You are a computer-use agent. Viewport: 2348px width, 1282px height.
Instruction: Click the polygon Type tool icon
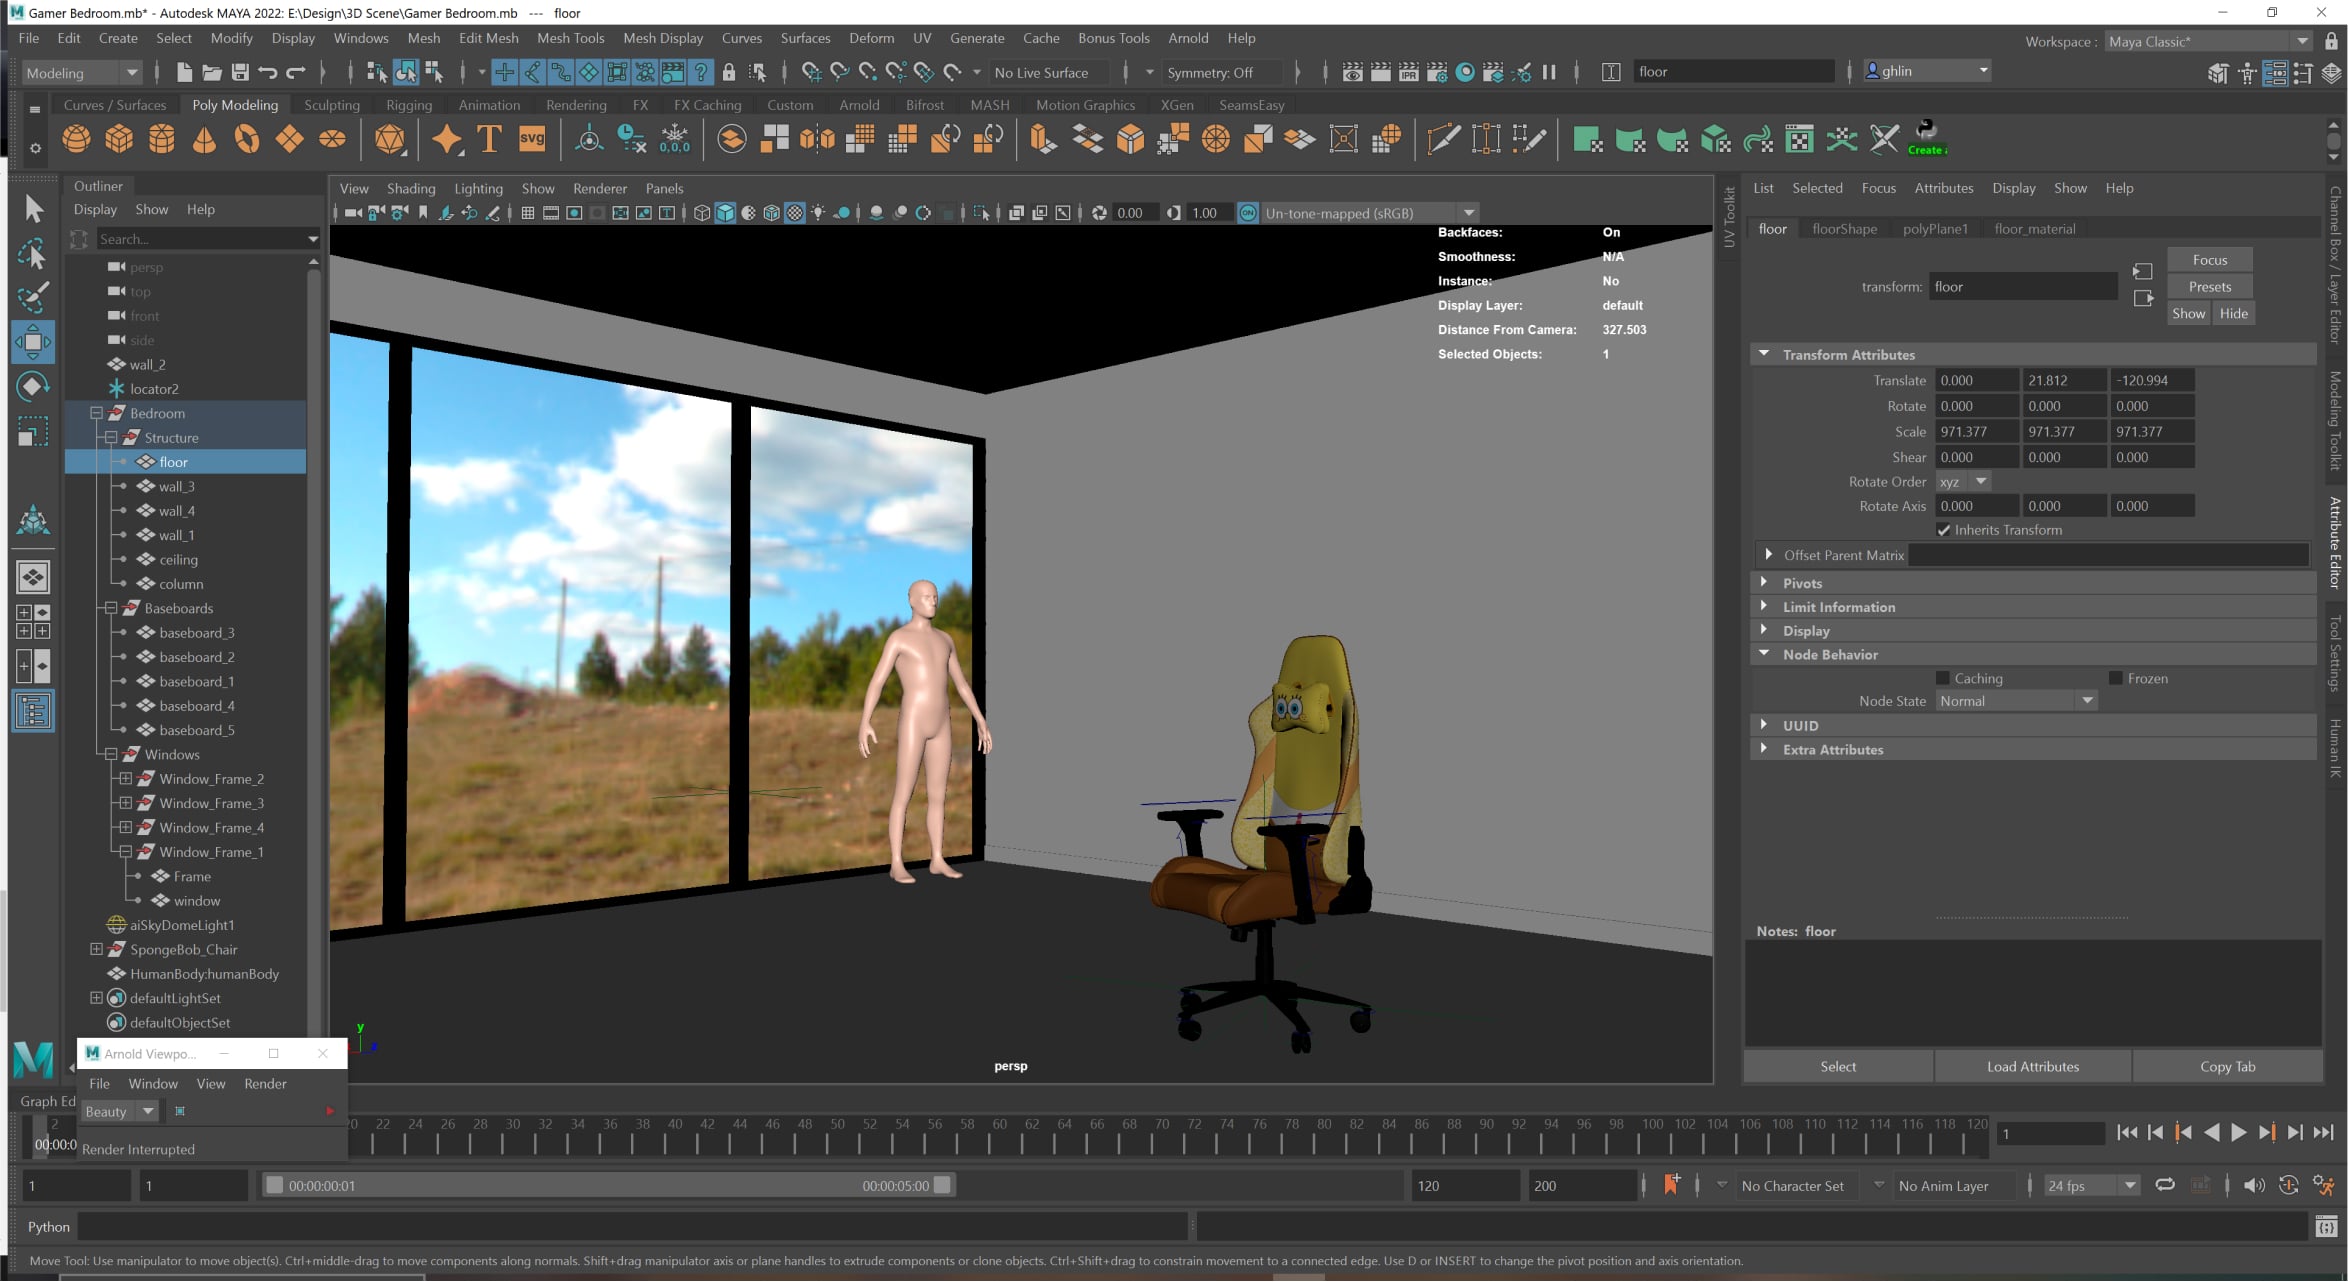tap(489, 139)
